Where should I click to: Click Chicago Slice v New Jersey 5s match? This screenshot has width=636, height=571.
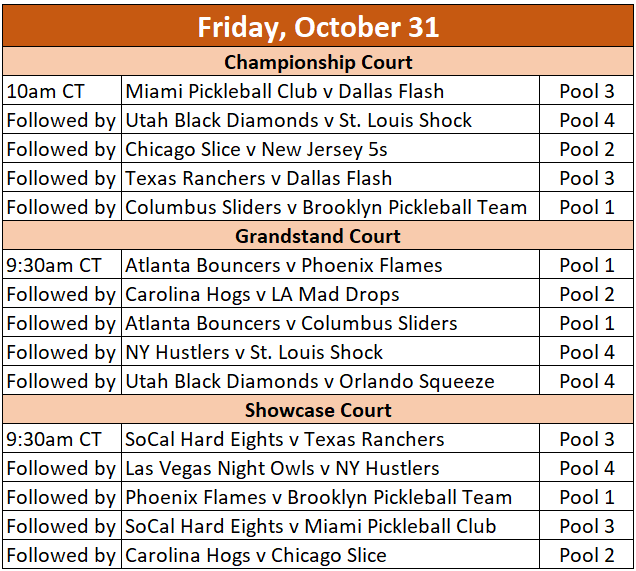256,149
